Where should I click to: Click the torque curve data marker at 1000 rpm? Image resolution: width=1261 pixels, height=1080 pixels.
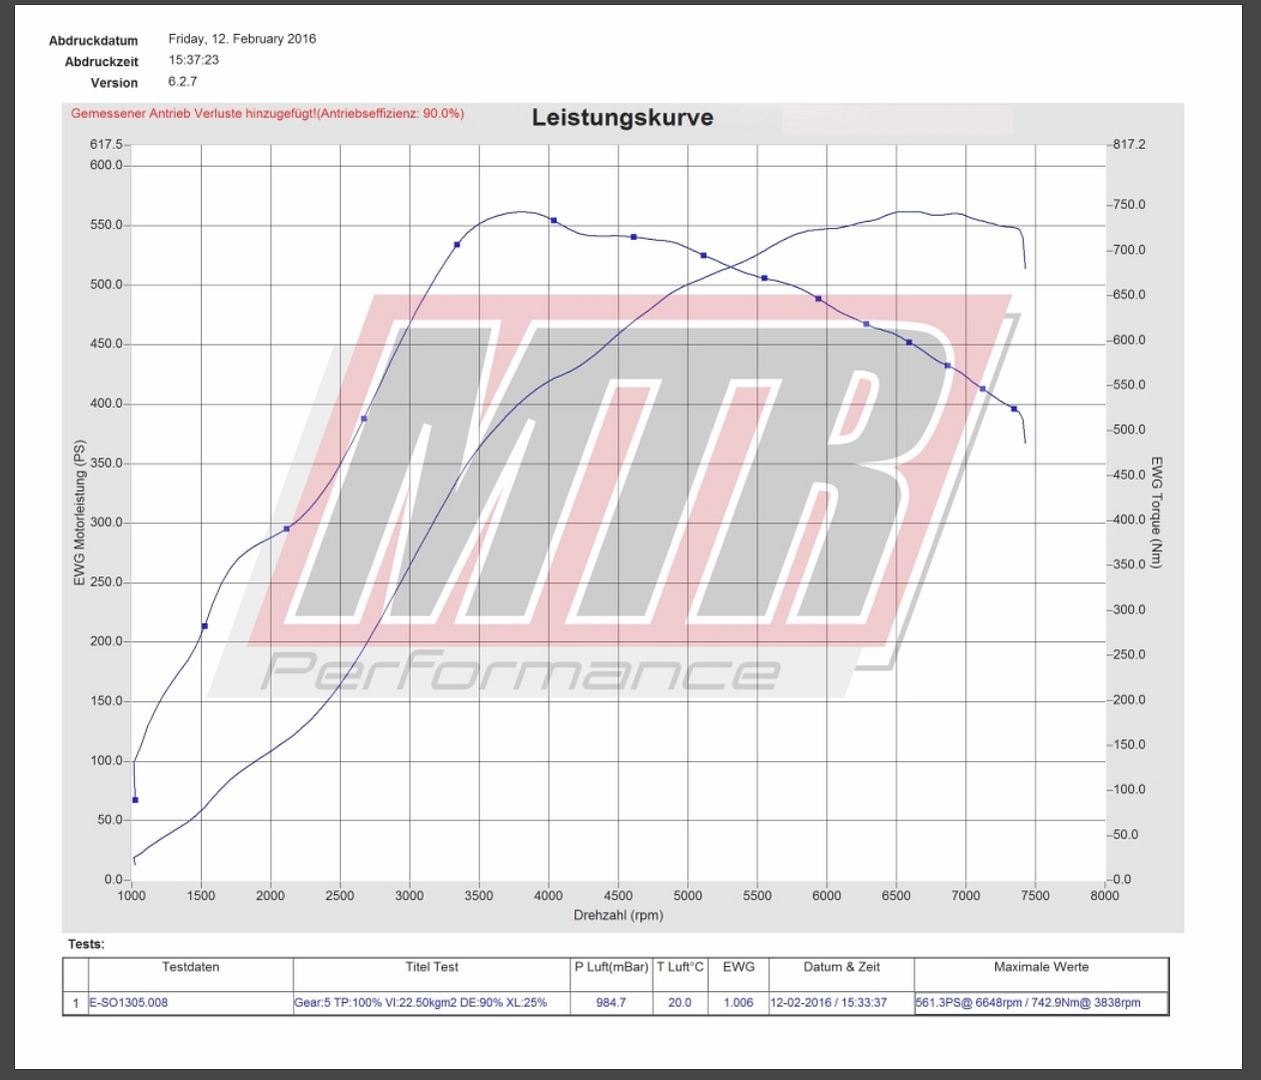(x=135, y=800)
